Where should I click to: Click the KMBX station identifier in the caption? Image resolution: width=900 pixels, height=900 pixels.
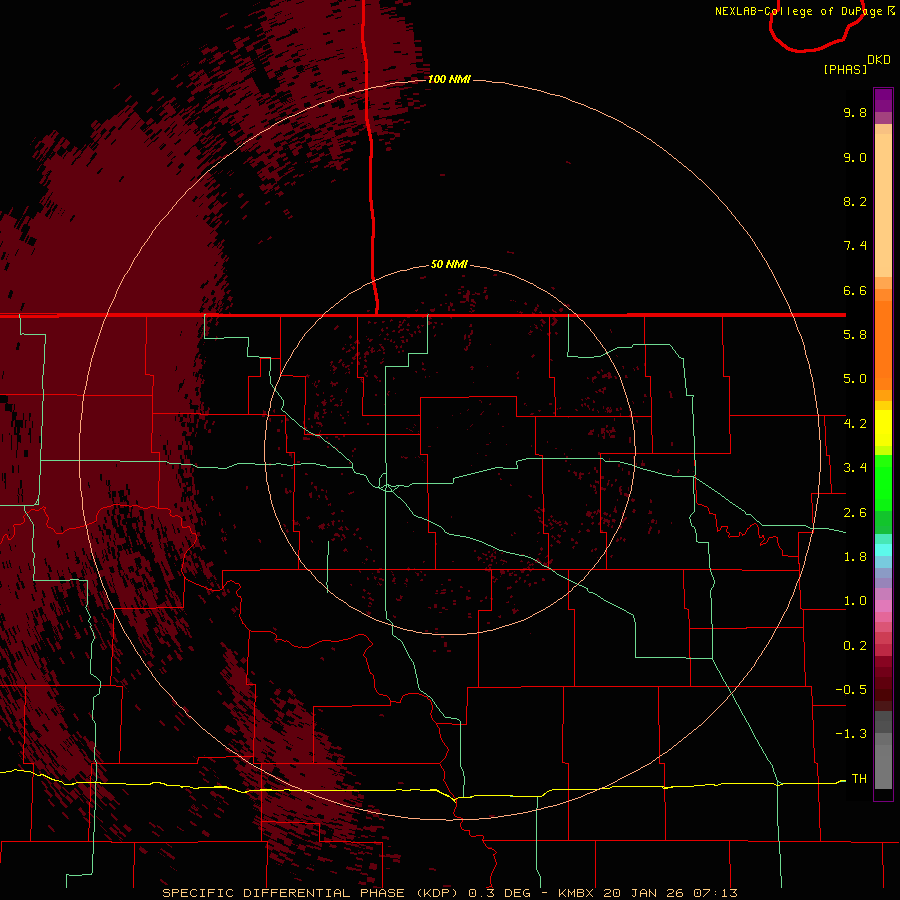pyautogui.click(x=576, y=893)
